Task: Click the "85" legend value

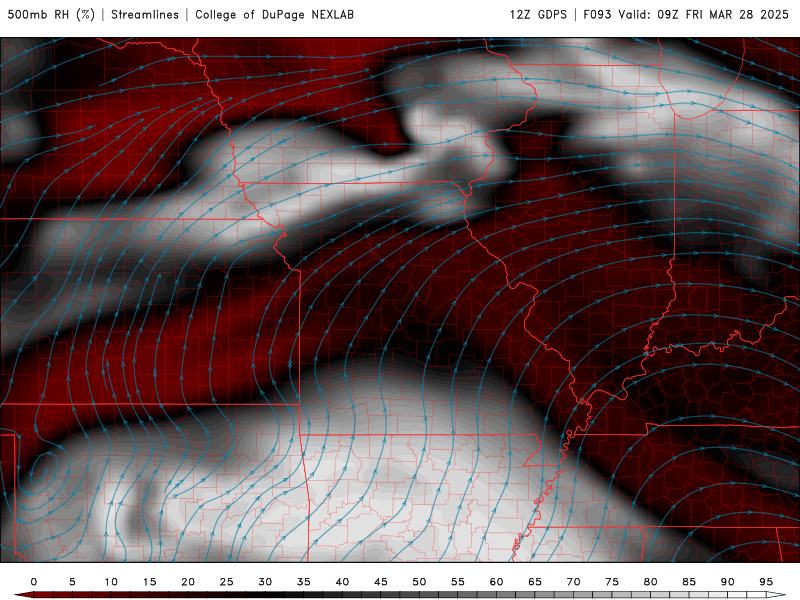Action: [689, 582]
